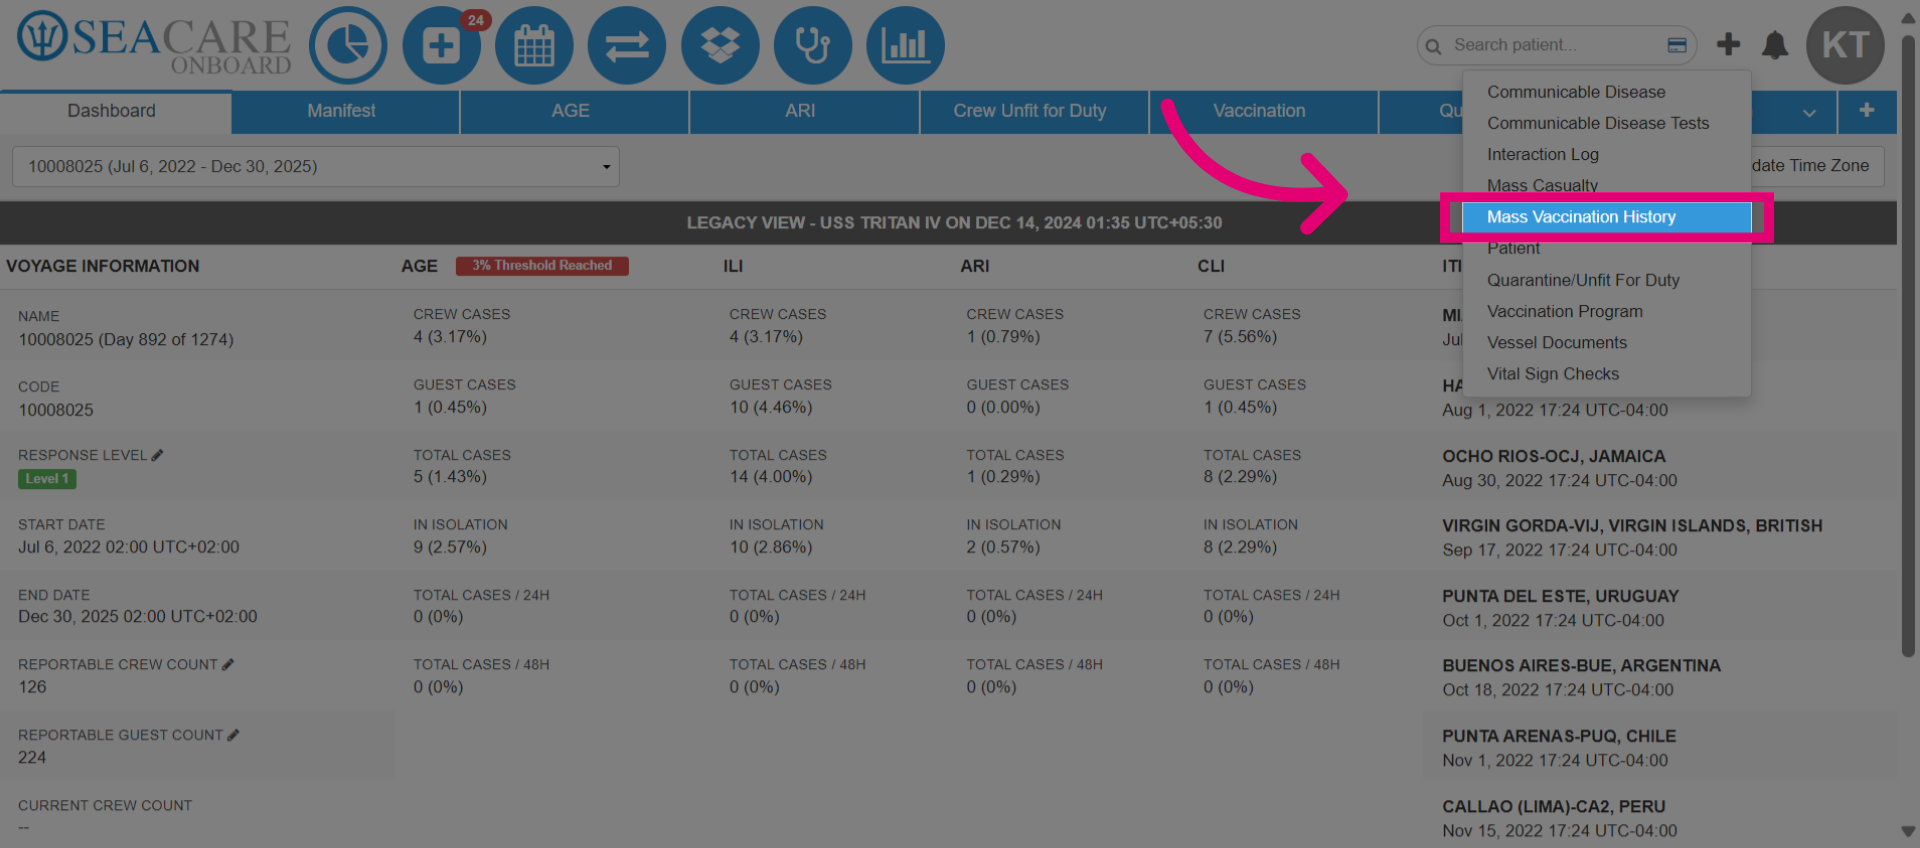Focus the Search patient input field
Viewport: 1920px width, 848px height.
pos(1555,45)
